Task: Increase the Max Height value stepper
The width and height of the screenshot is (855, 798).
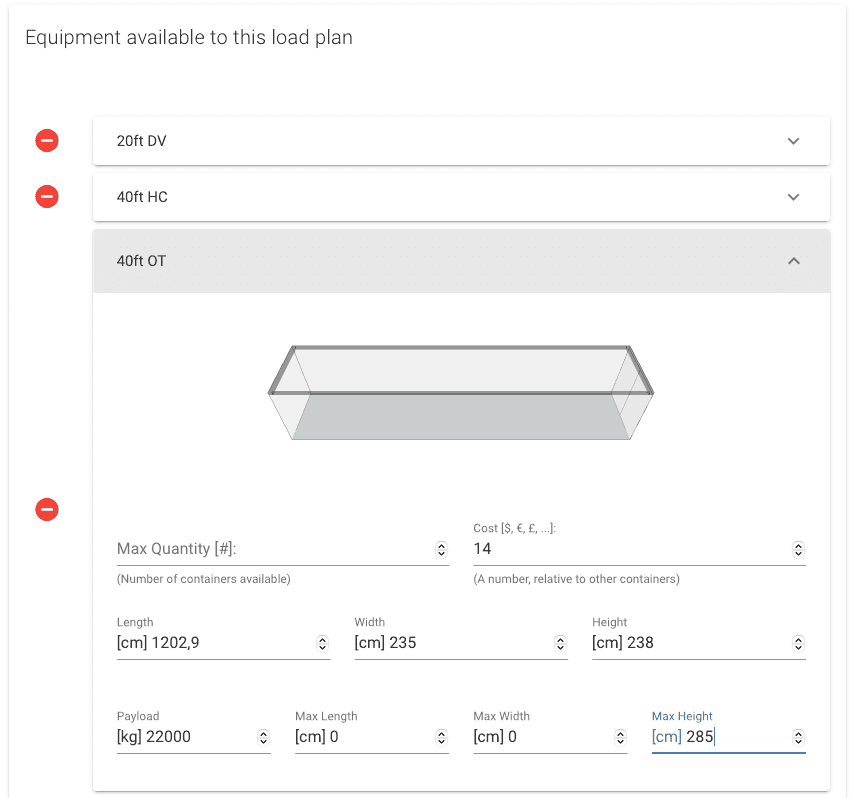Action: pos(798,733)
